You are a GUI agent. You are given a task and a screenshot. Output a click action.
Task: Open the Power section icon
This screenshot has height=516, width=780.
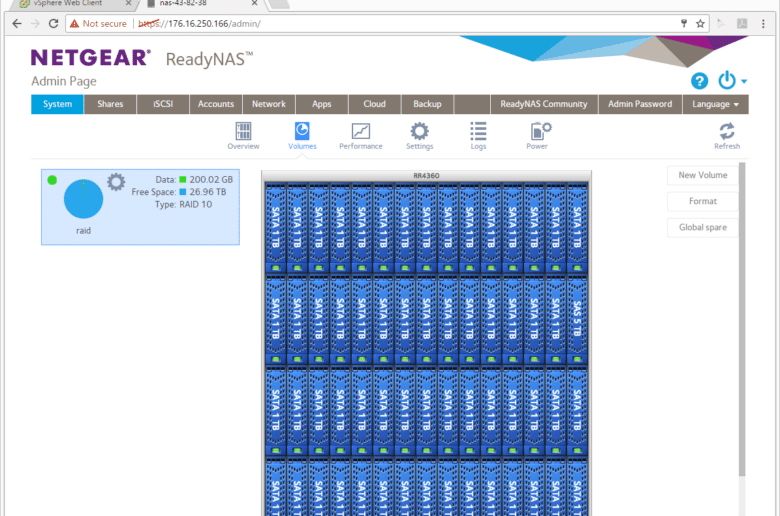540,131
